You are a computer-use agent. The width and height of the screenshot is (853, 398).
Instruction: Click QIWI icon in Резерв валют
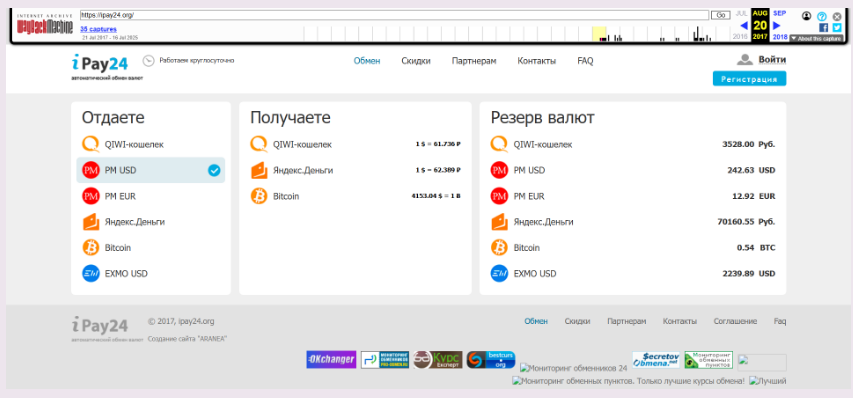pos(499,145)
